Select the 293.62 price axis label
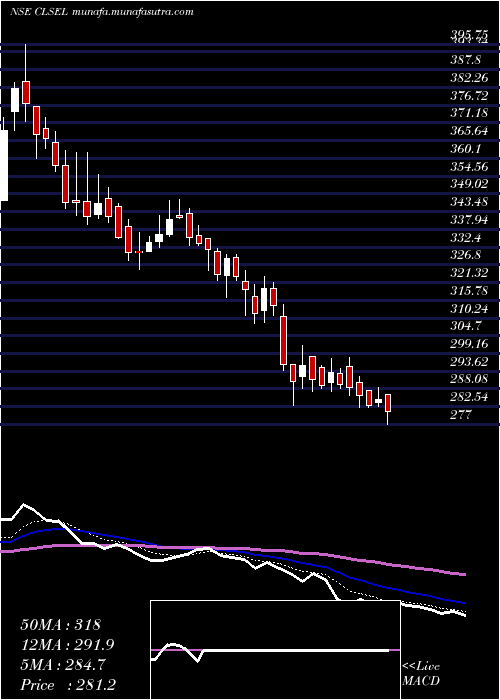 (x=469, y=361)
